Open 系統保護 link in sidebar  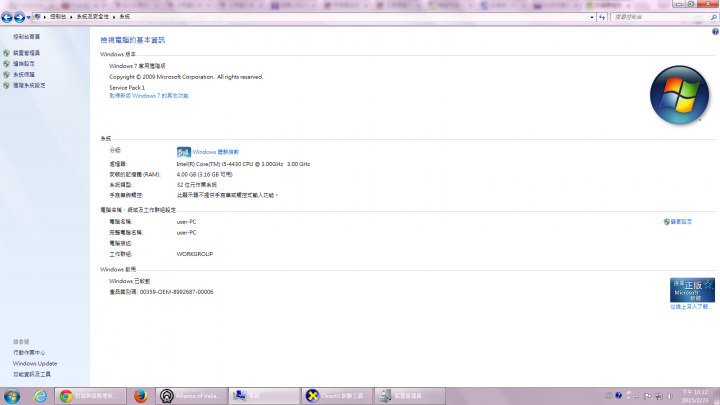(23, 74)
